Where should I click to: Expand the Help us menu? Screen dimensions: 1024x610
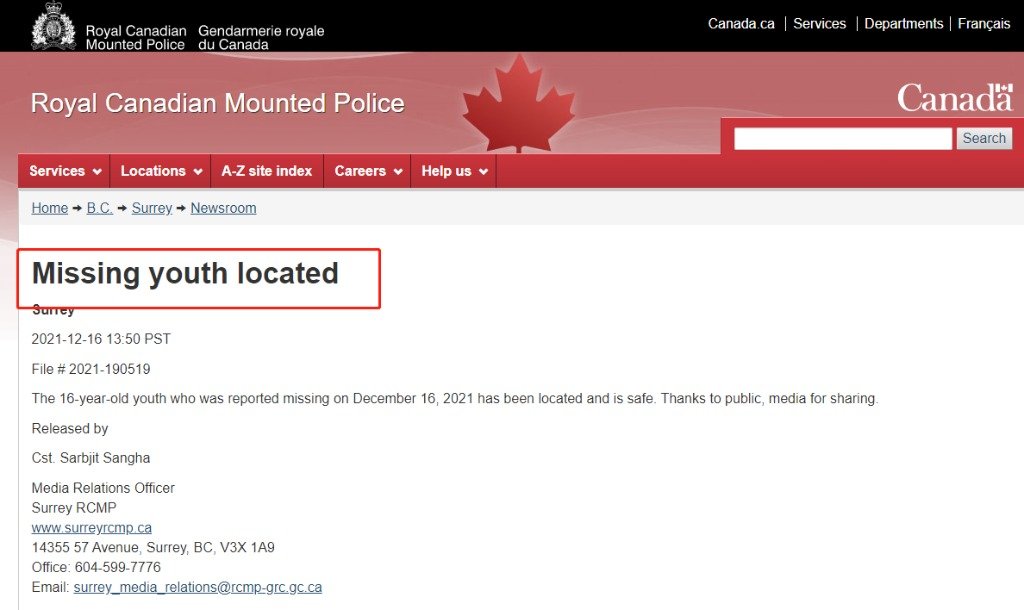[454, 171]
